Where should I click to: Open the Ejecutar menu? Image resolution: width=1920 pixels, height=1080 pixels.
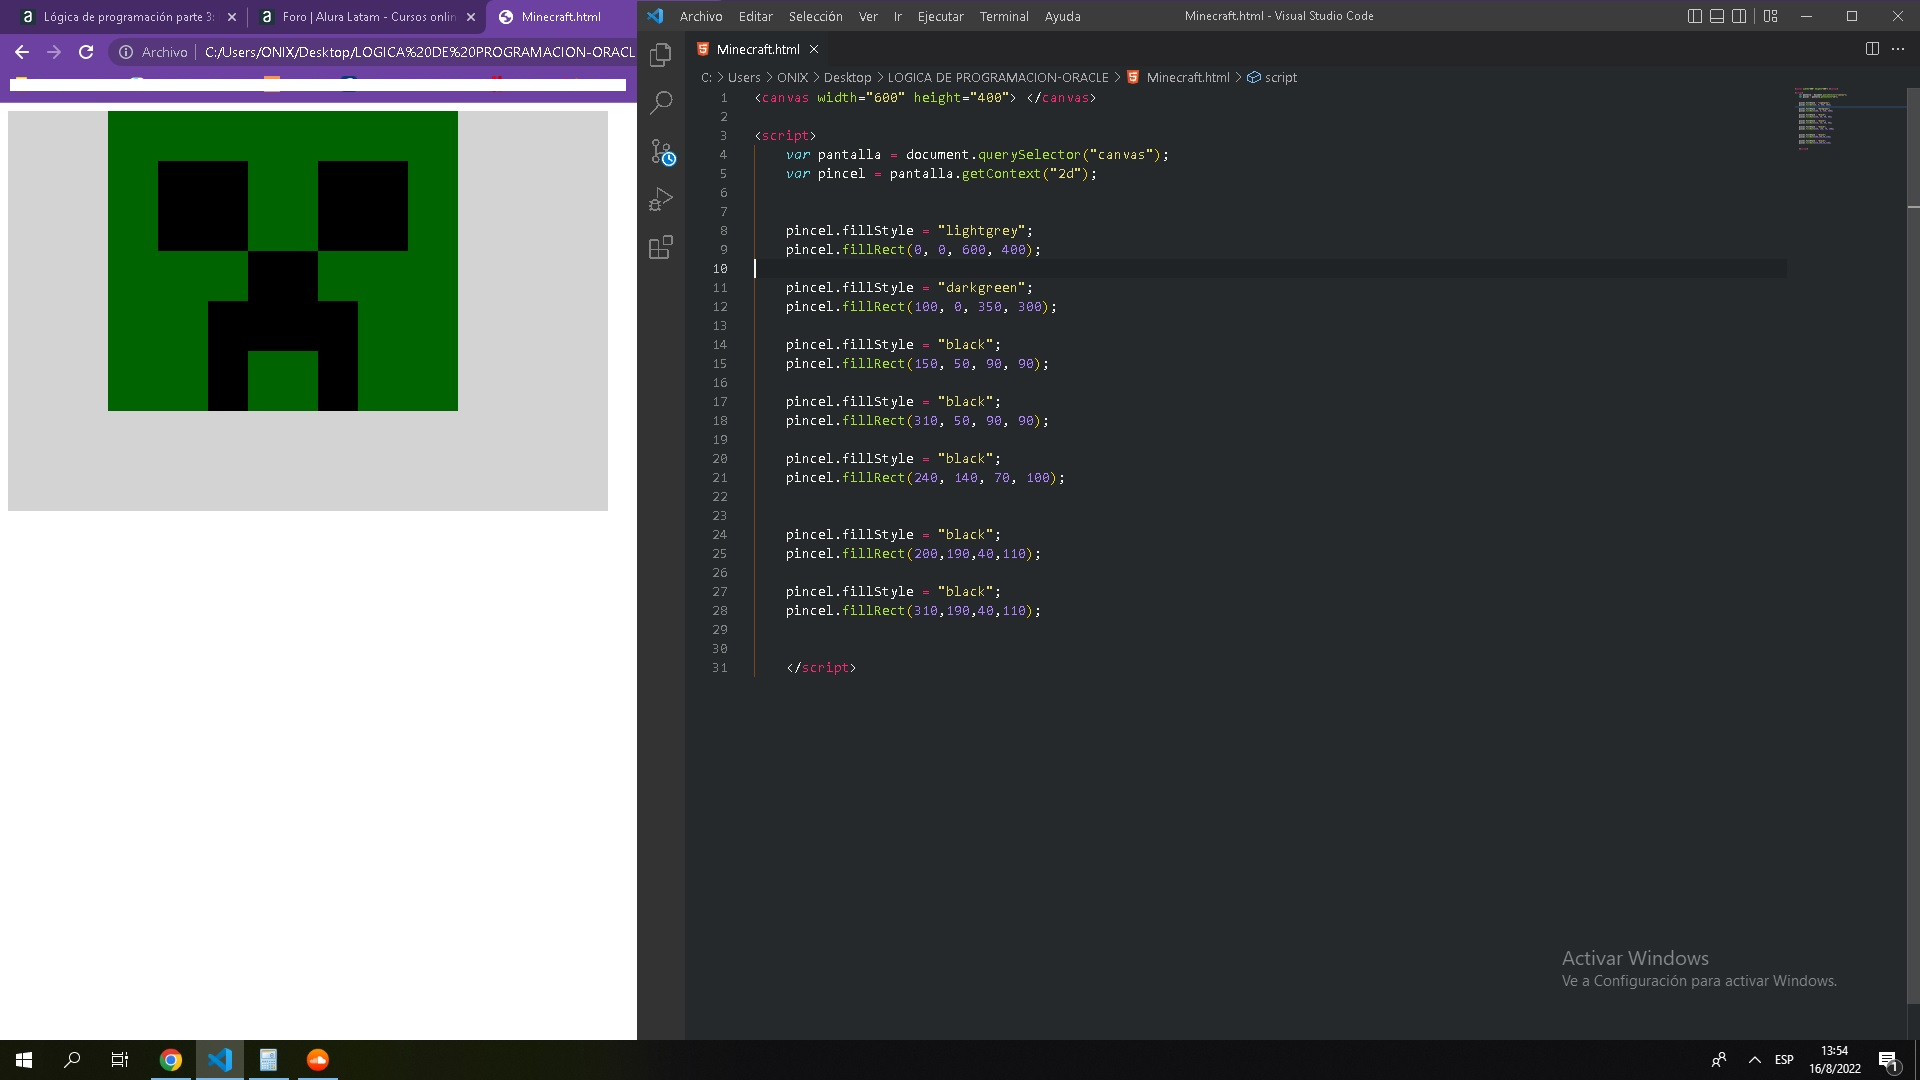click(940, 16)
